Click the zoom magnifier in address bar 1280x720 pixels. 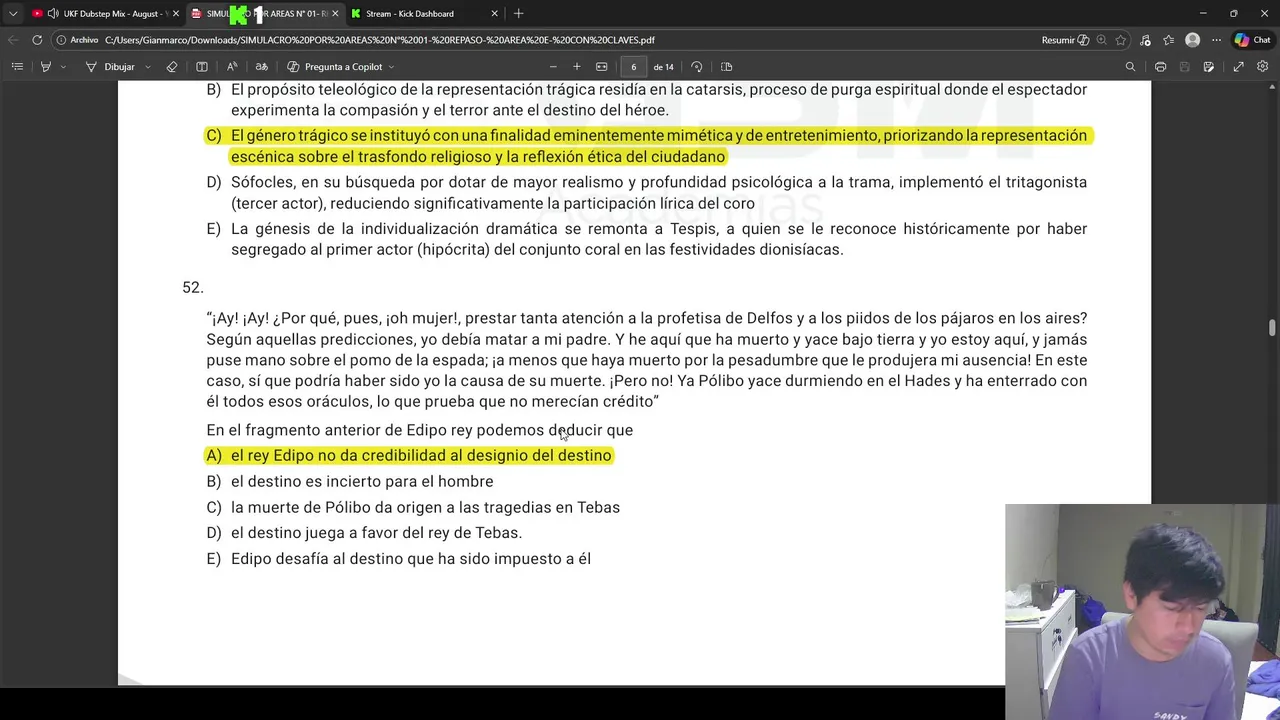1101,40
